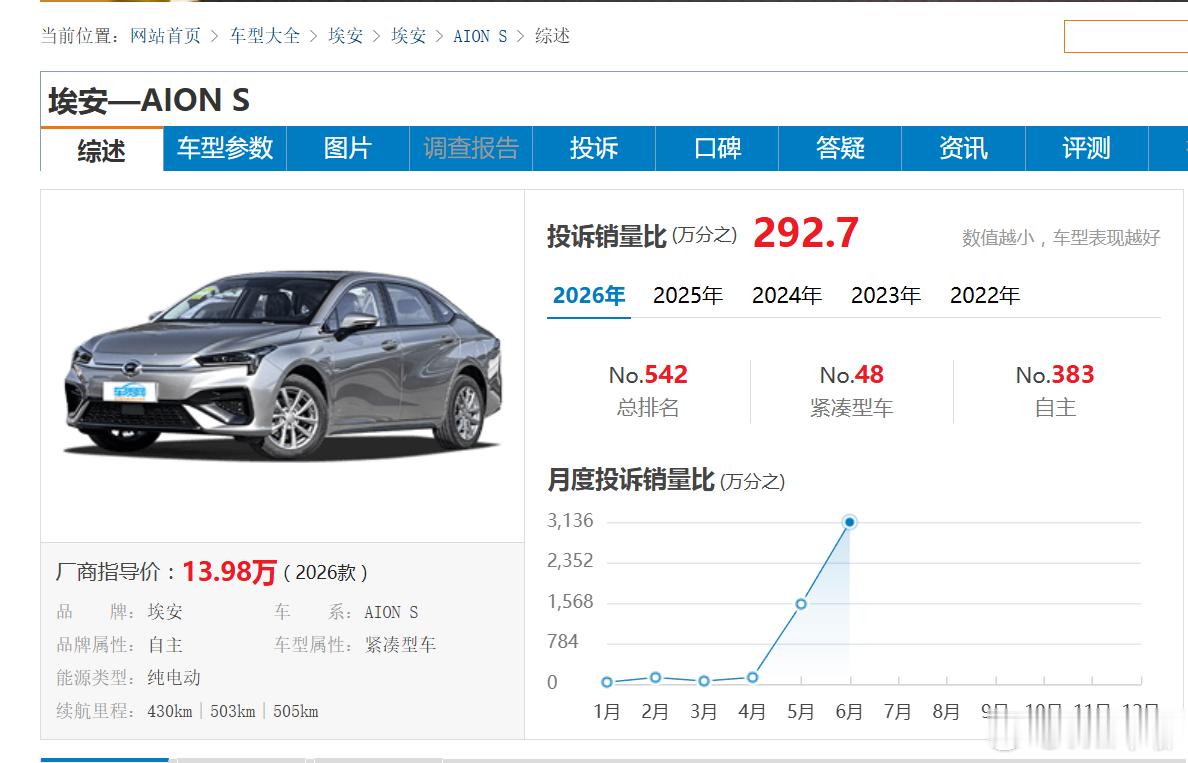The width and height of the screenshot is (1188, 763).
Task: Open the 图片 tab
Action: (x=348, y=149)
